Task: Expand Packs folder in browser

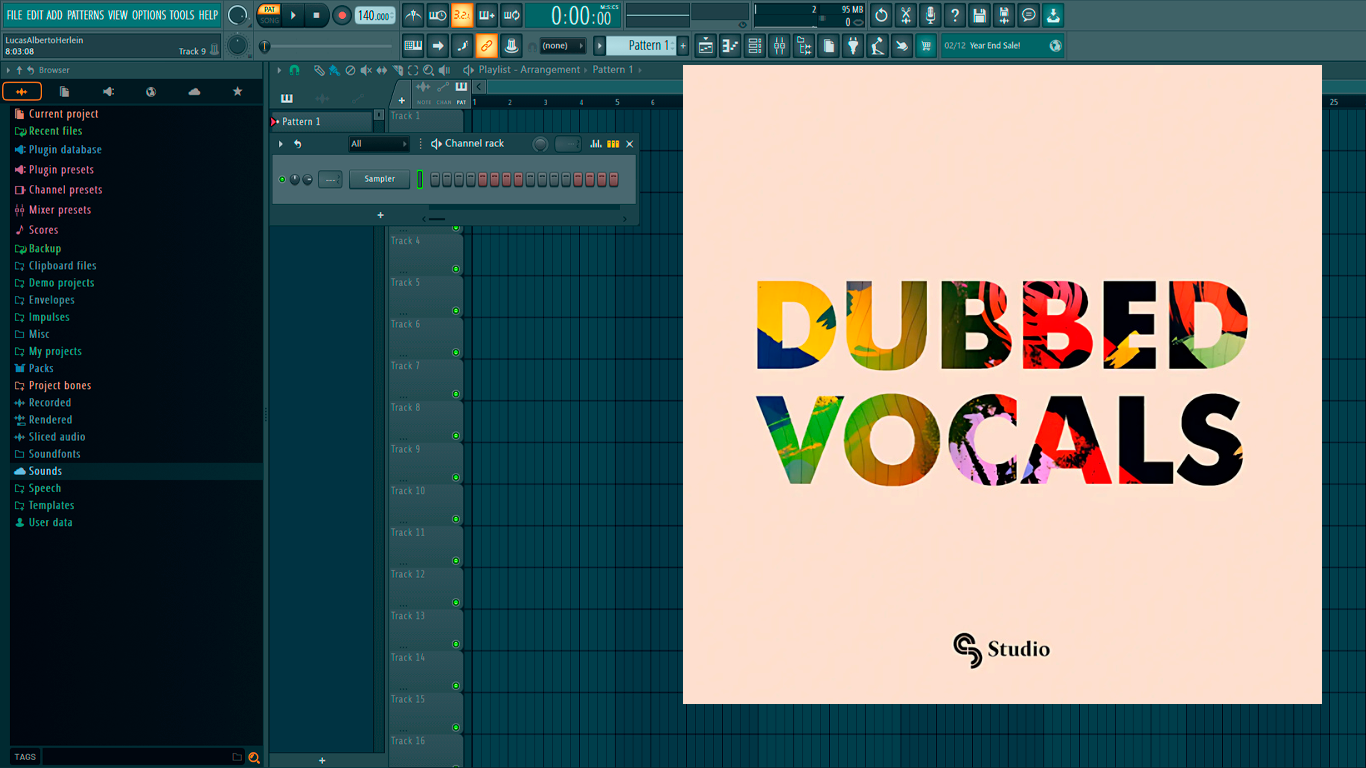Action: 41,368
